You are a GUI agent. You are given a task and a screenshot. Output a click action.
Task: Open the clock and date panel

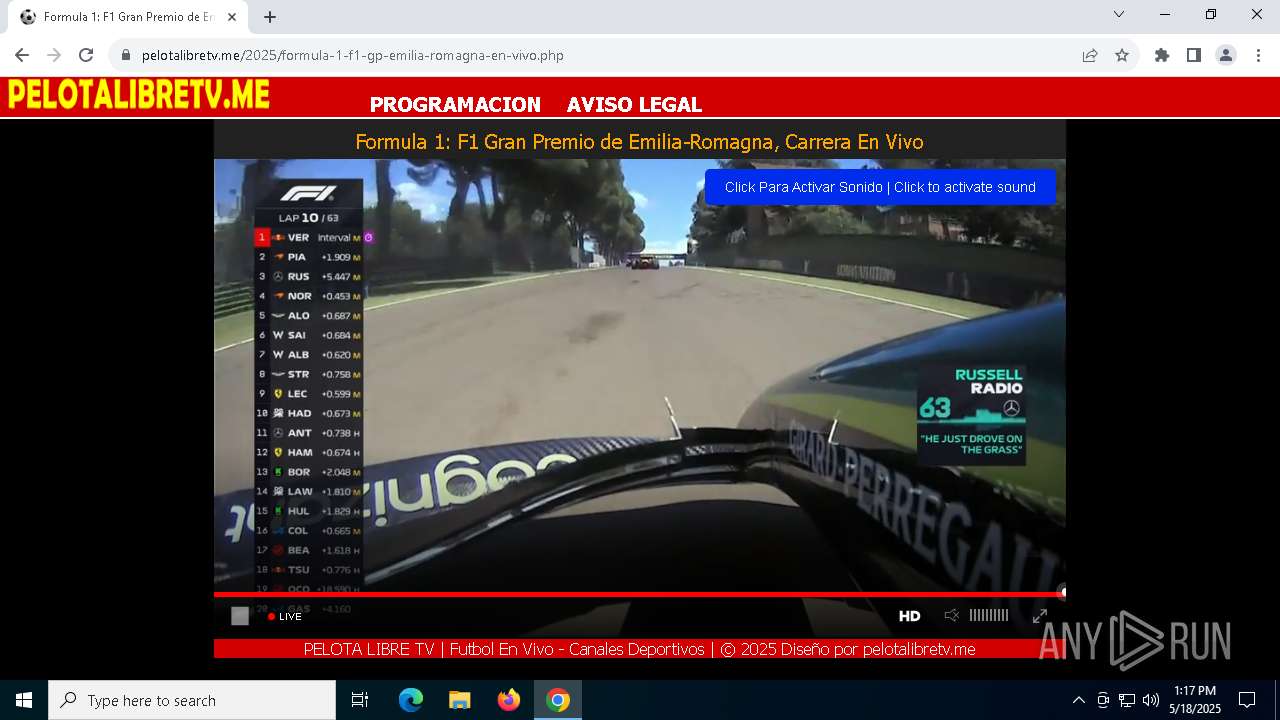click(1195, 700)
